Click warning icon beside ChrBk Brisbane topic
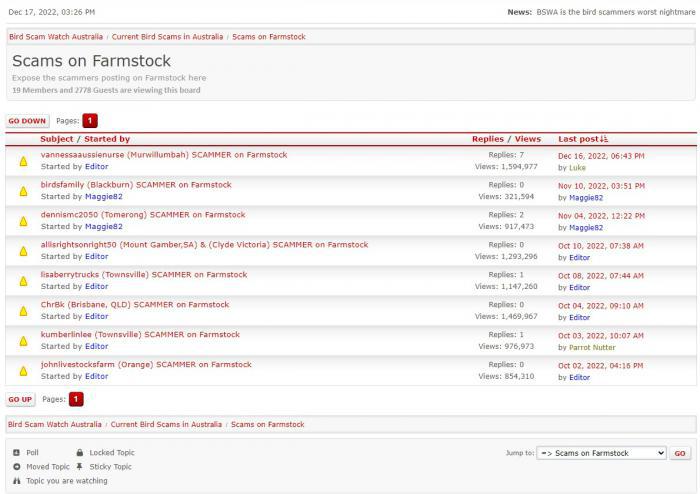 (23, 312)
